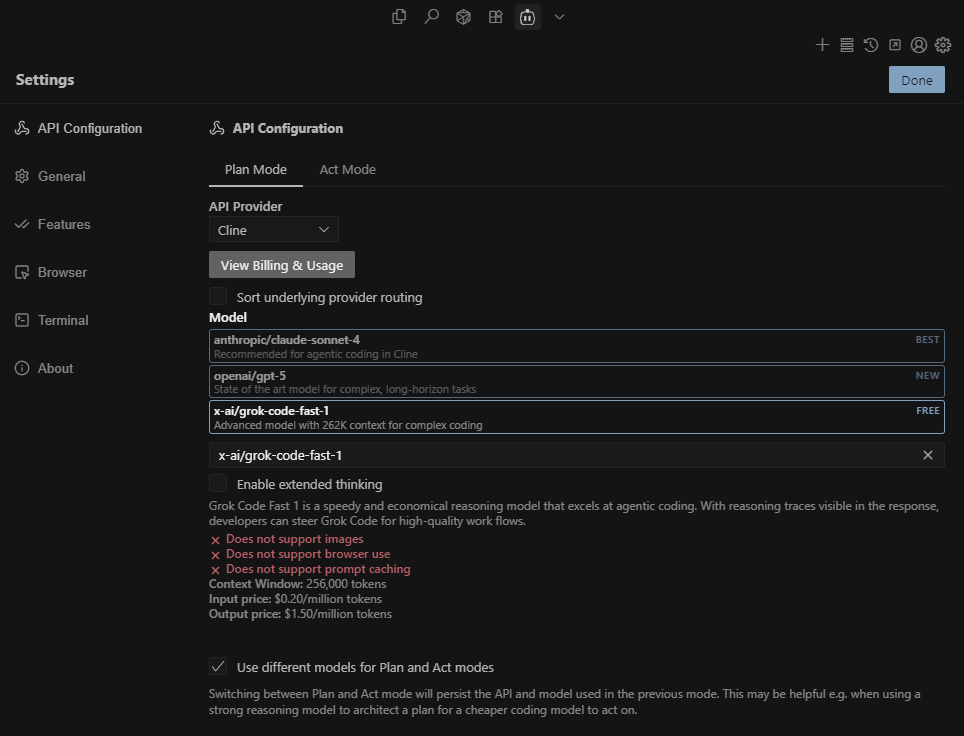
Task: Click the About info circle icon
Action: pos(22,368)
